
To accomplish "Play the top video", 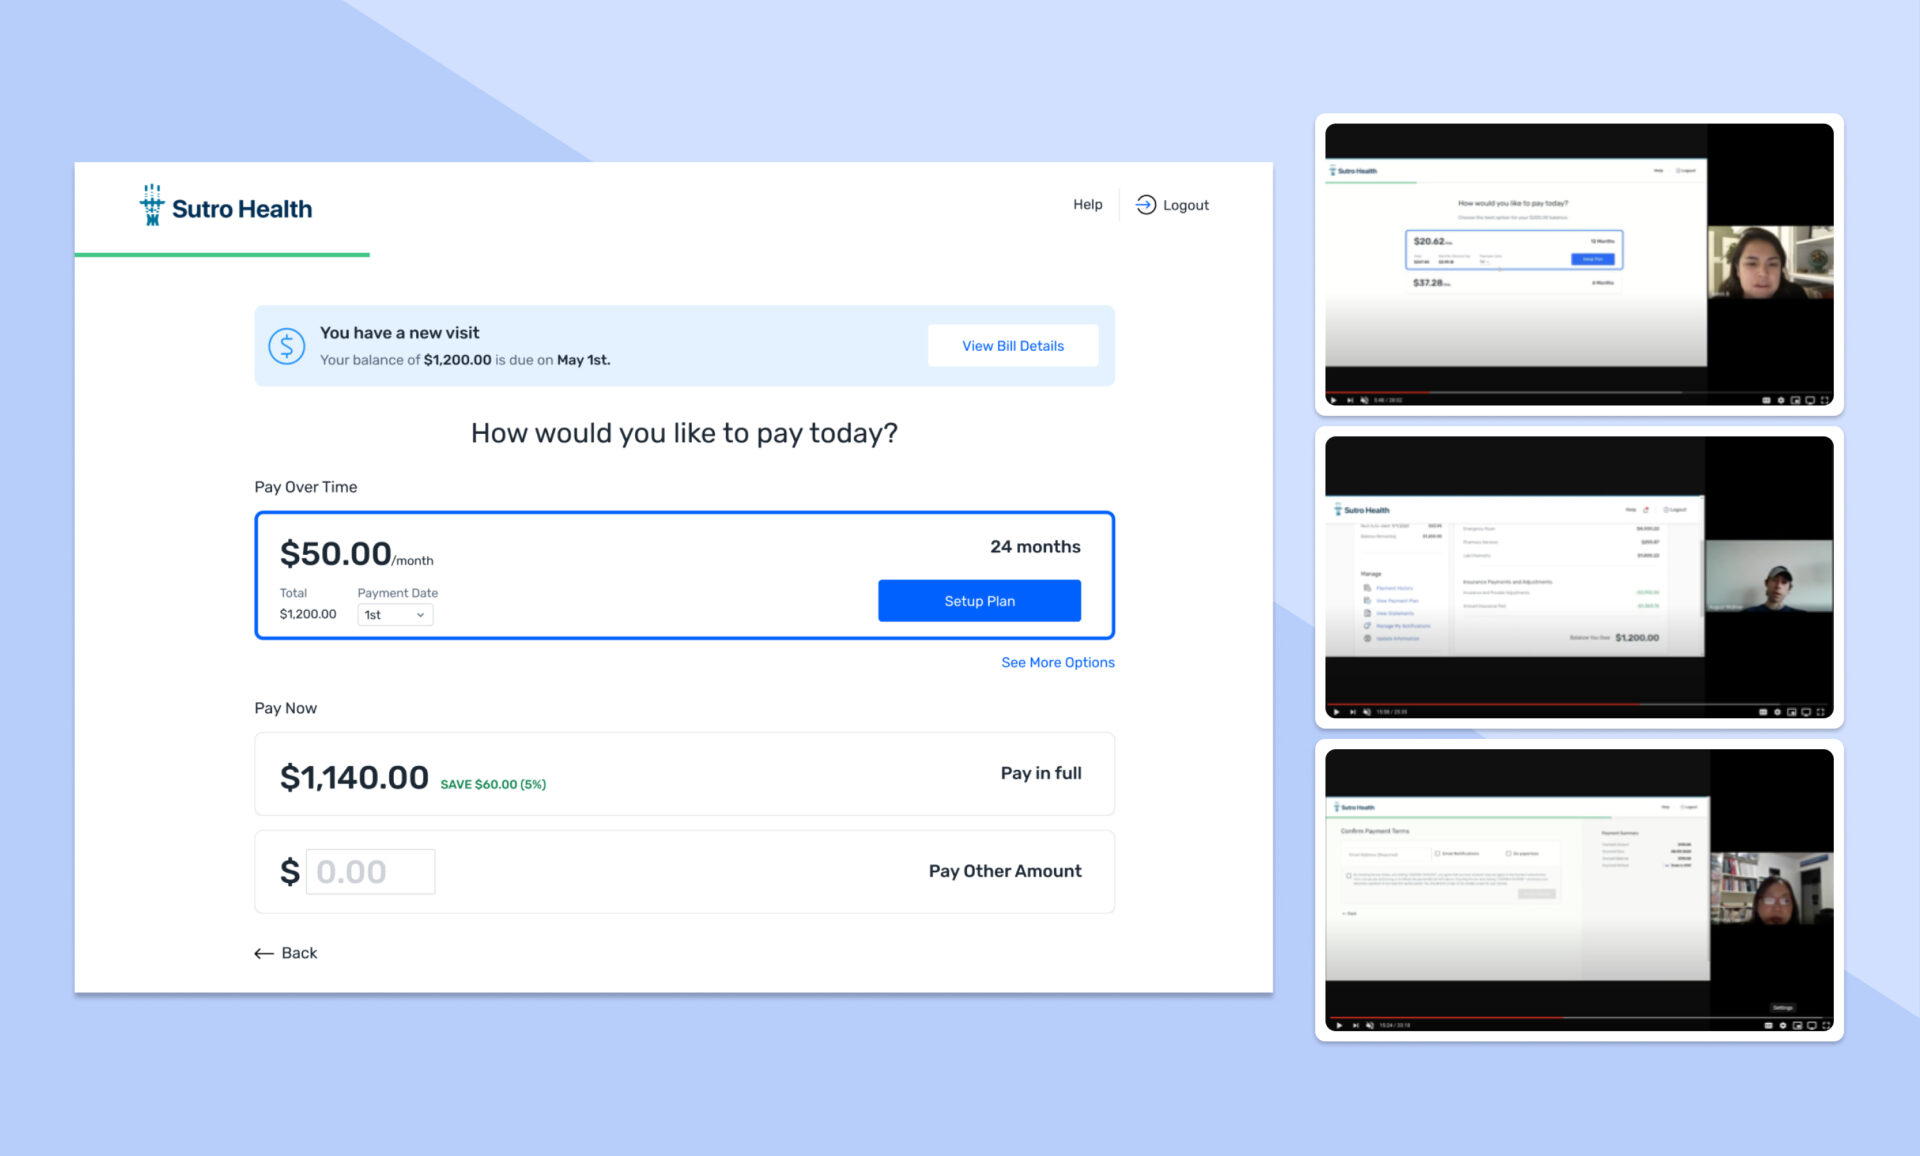I will (x=1333, y=400).
